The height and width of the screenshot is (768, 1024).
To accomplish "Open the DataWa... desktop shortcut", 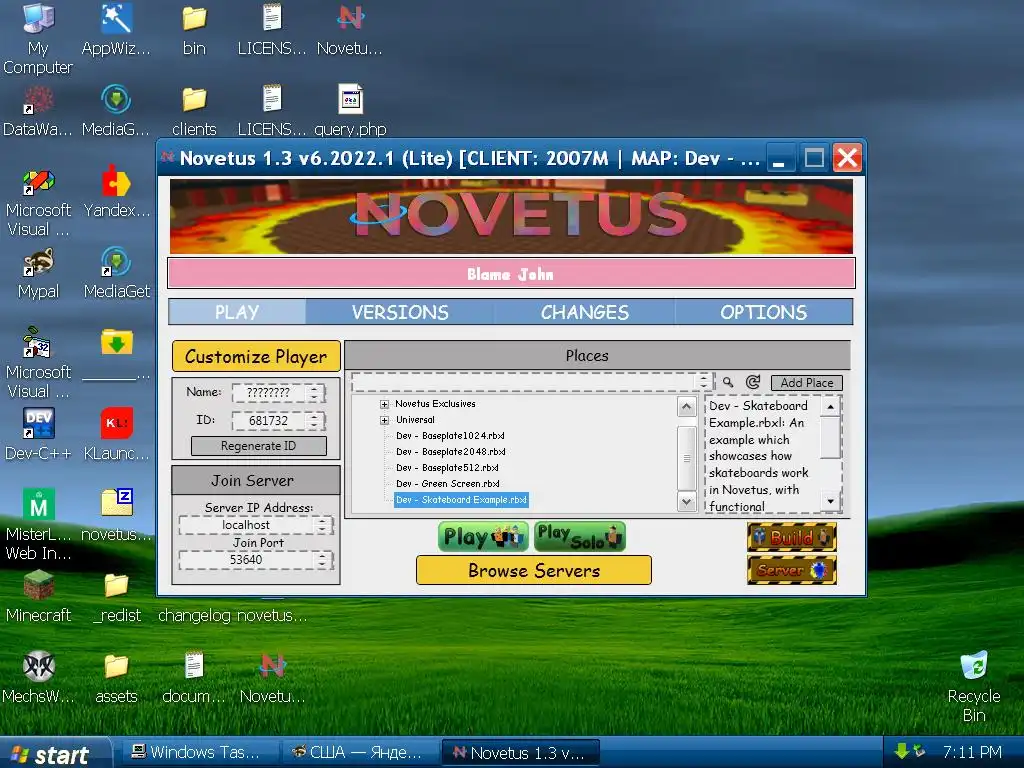I will click(x=38, y=110).
